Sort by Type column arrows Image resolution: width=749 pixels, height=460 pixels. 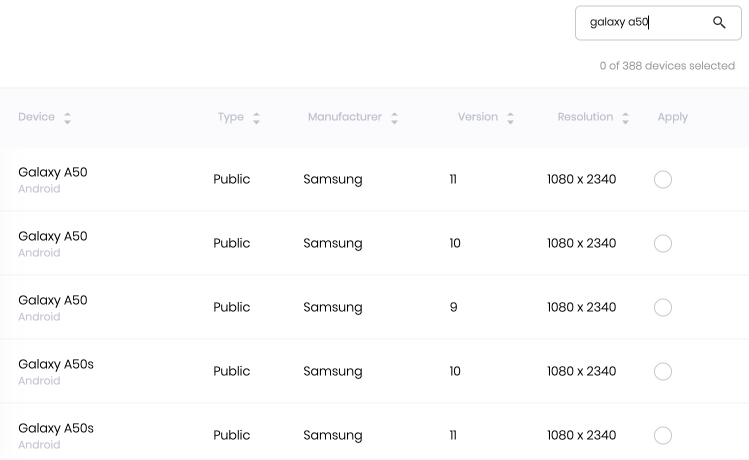(x=257, y=118)
